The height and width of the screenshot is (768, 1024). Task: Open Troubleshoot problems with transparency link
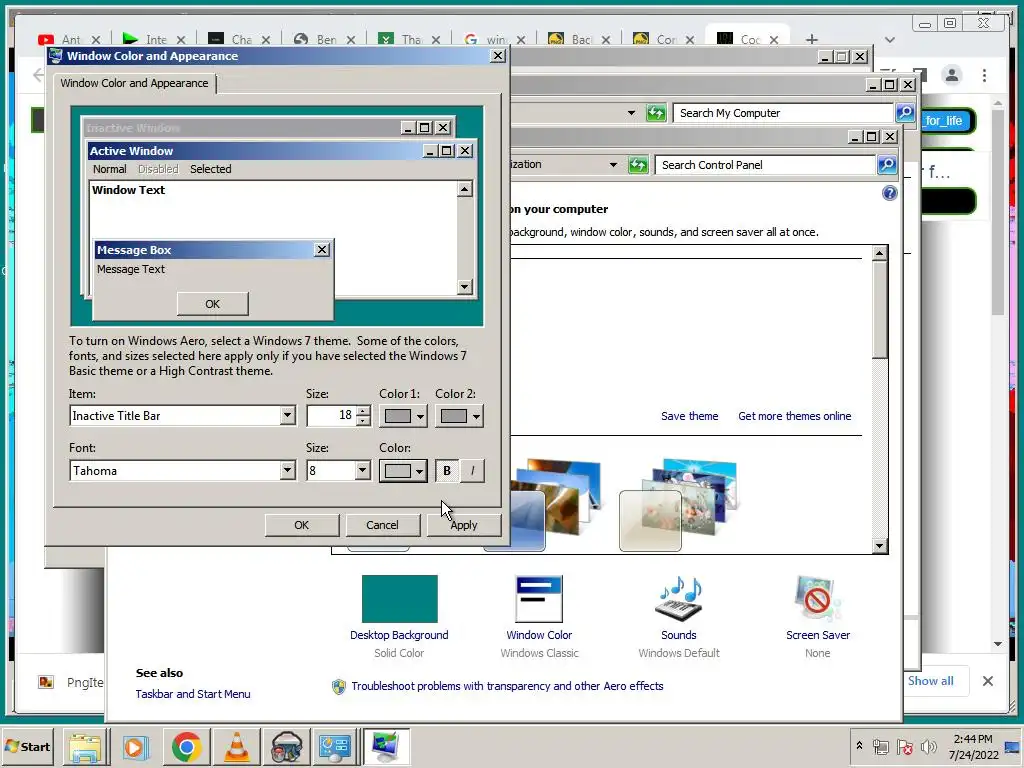coord(507,686)
